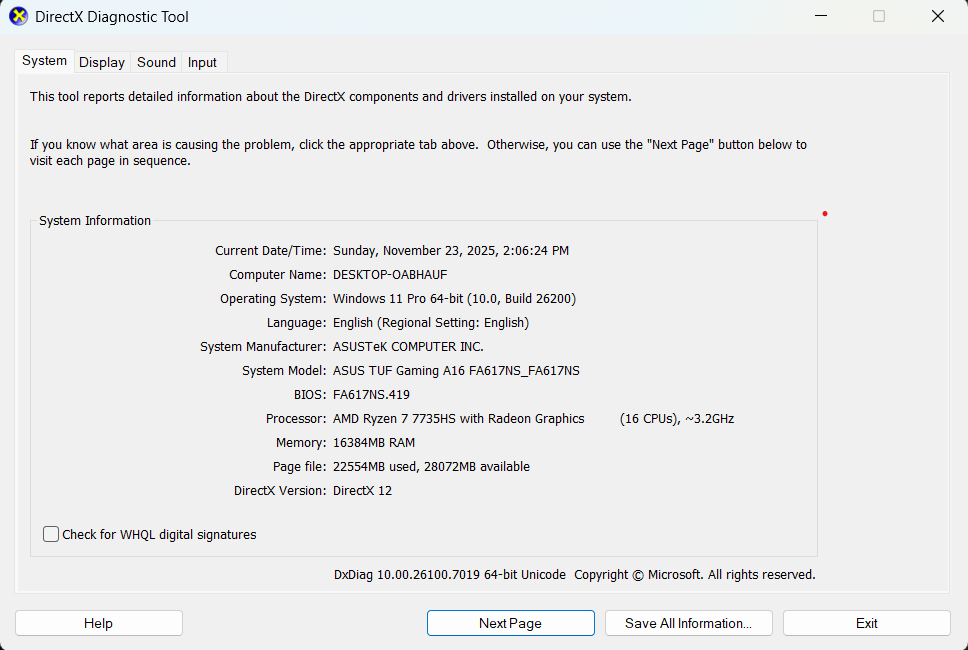Screen dimensions: 968x650
Task: Click the DirectX Version value text
Action: coord(362,491)
